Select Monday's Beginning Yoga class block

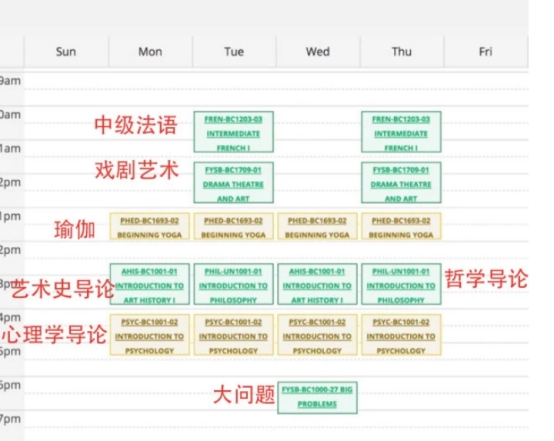click(x=149, y=226)
